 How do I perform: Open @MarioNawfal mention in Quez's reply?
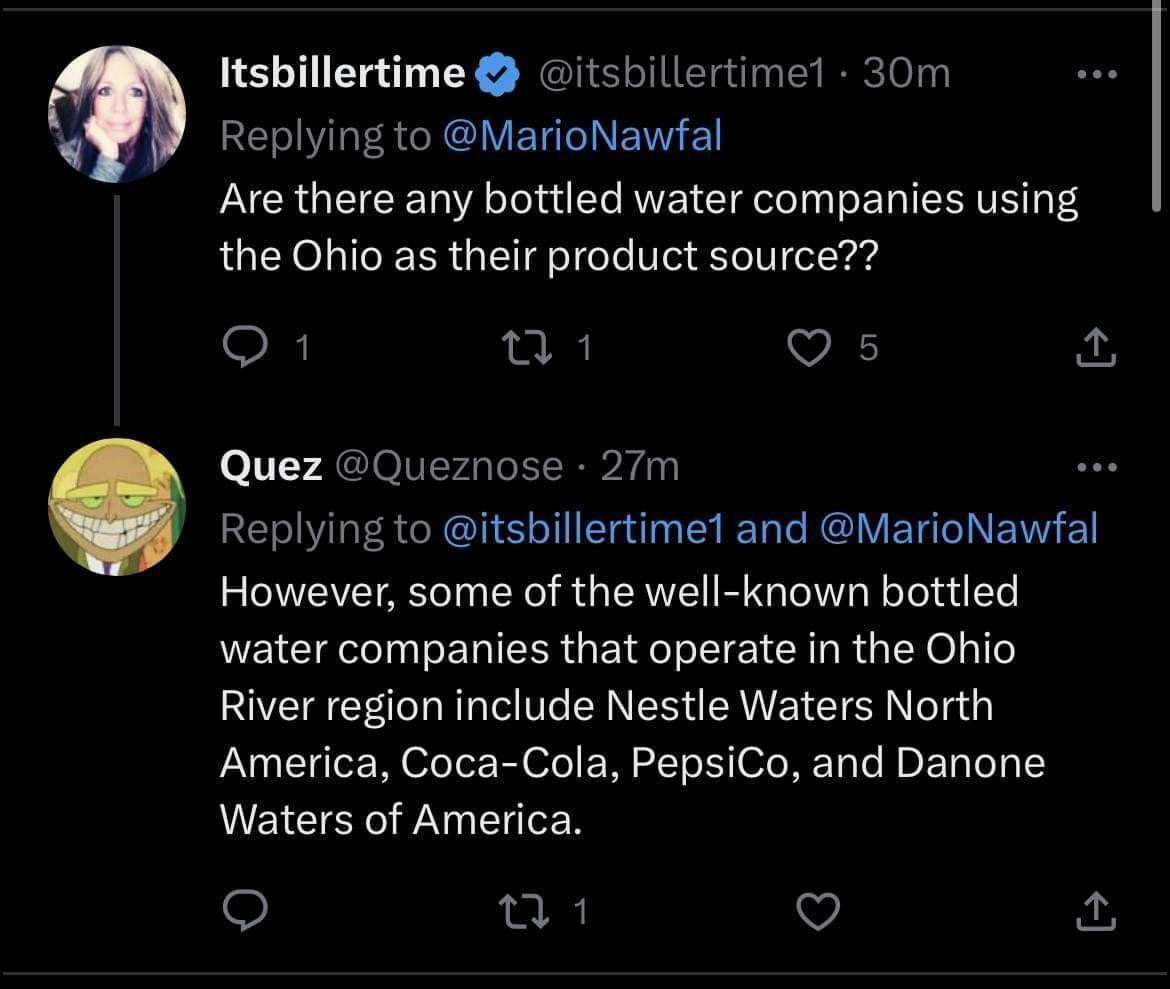point(957,528)
